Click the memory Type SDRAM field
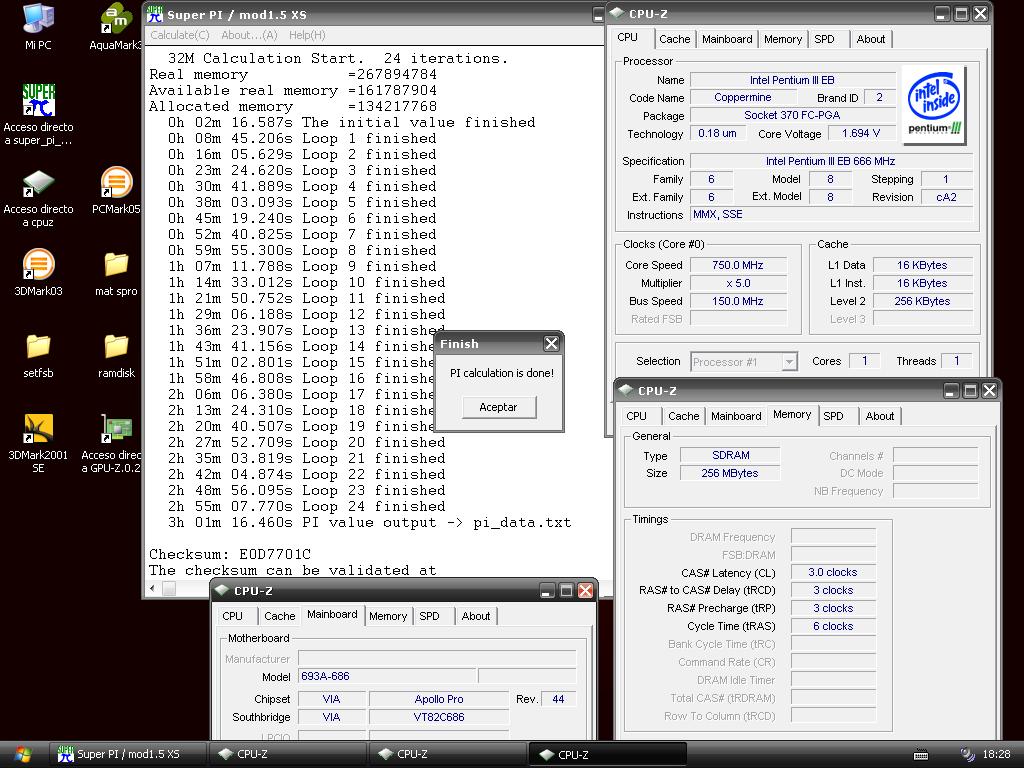 tap(730, 455)
